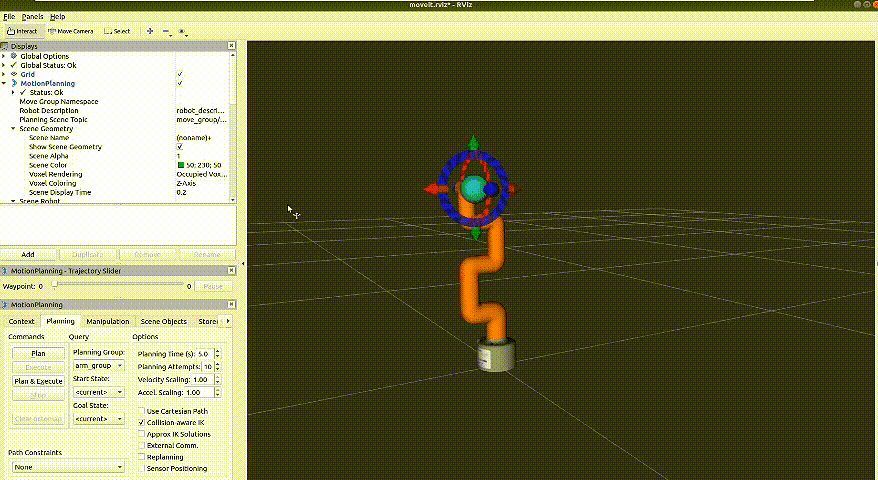Enable External Comm. option
This screenshot has width=878, height=480.
tap(142, 445)
